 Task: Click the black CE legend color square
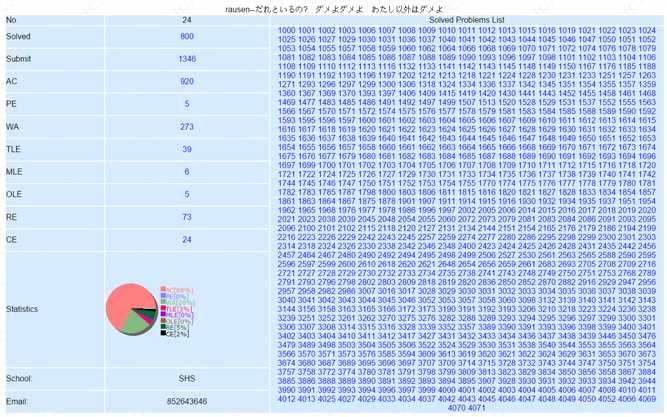click(163, 333)
